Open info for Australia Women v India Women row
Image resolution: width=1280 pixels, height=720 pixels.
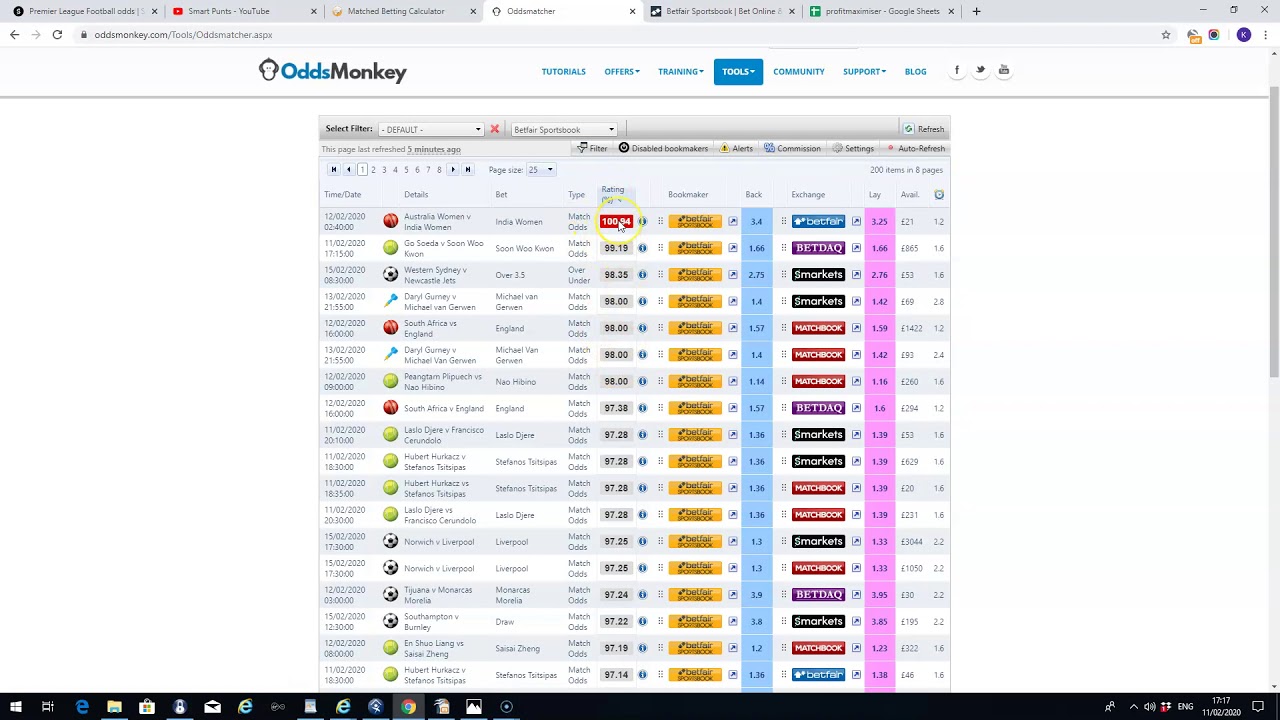[642, 222]
